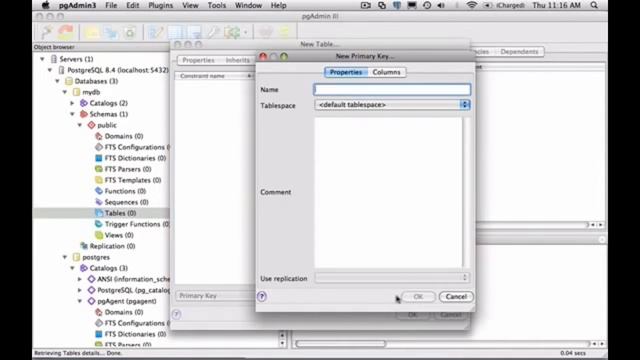Open the Apple menu
This screenshot has height=360, width=640.
tap(45, 5)
